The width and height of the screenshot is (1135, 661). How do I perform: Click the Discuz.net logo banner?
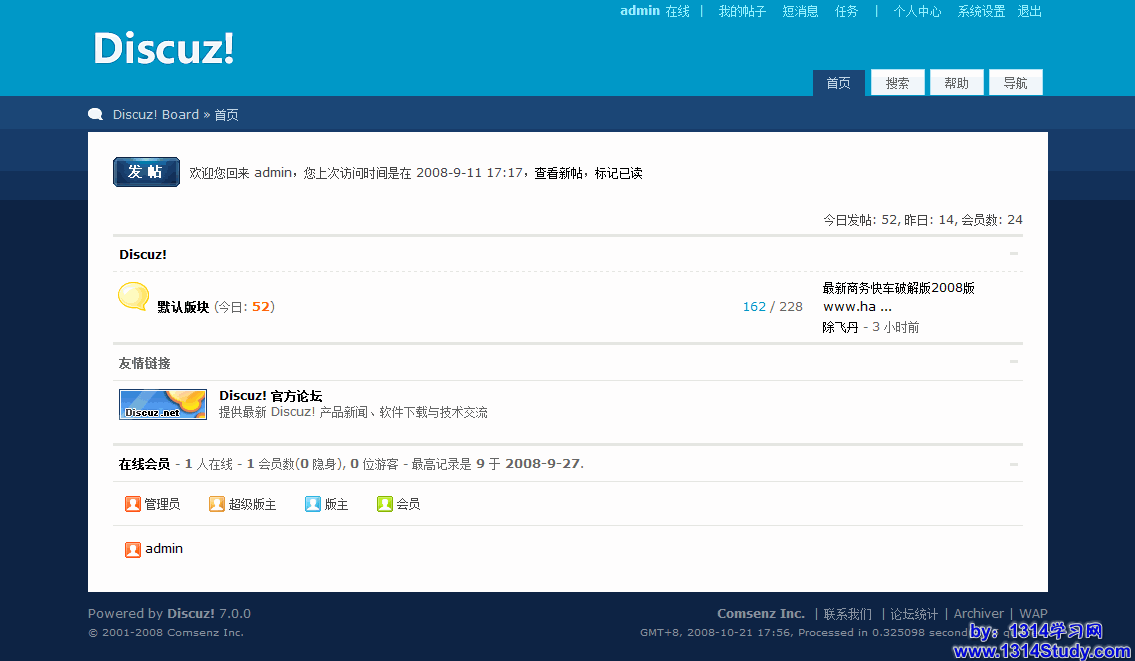point(163,404)
